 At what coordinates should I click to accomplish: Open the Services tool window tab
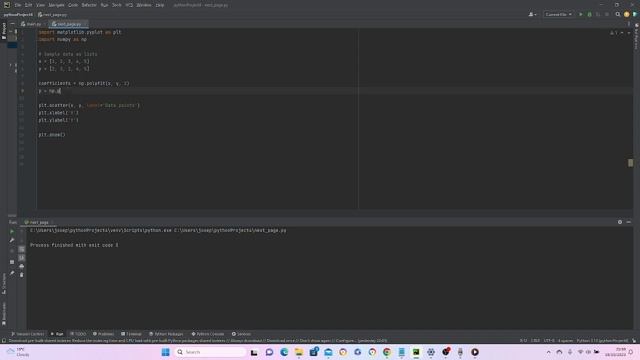(x=242, y=334)
